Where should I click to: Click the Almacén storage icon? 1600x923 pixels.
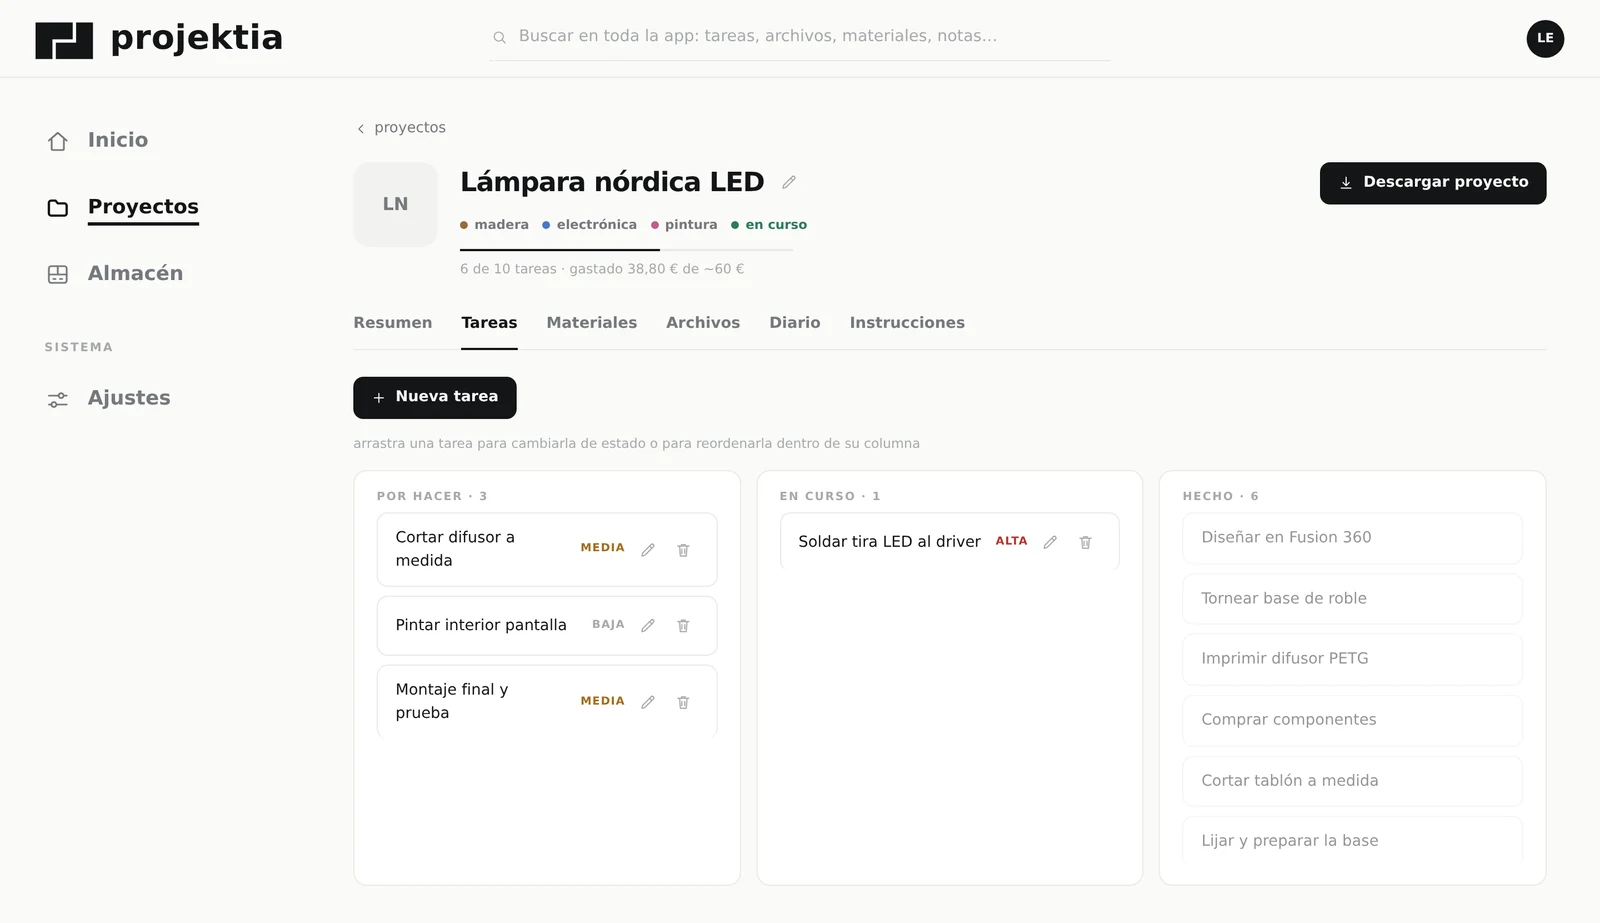[x=58, y=274]
